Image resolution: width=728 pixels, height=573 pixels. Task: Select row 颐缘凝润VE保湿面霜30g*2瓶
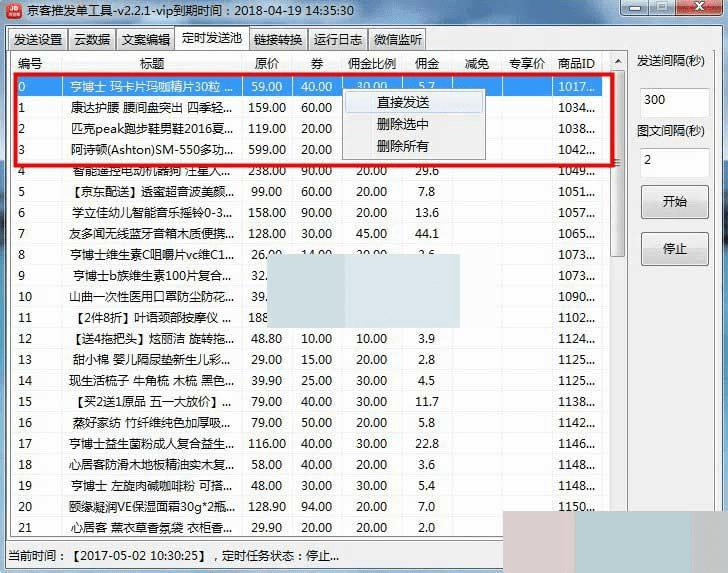308,506
